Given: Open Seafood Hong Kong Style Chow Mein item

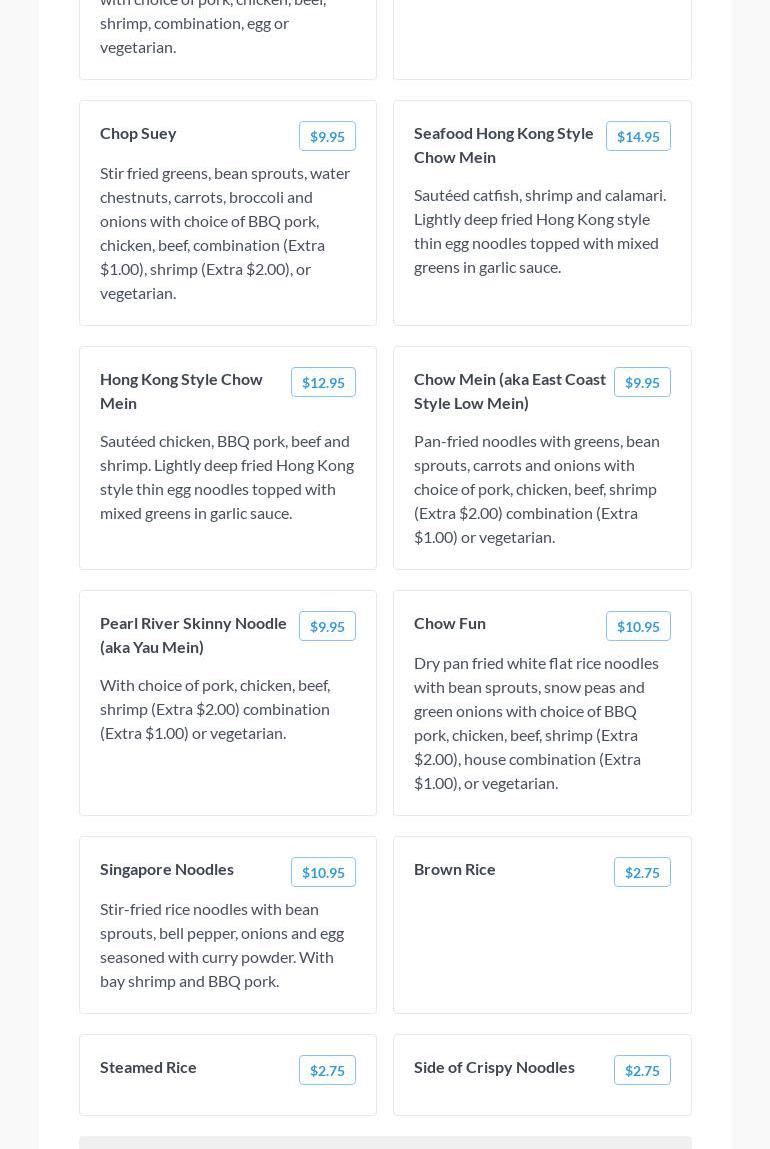Looking at the screenshot, I should (504, 145).
